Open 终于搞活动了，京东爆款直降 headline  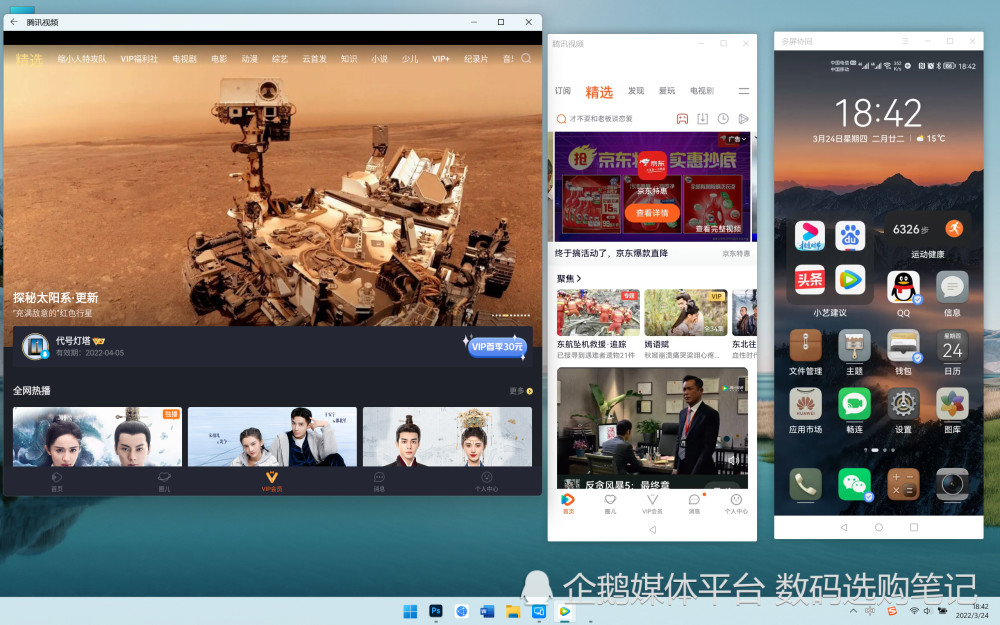point(611,253)
